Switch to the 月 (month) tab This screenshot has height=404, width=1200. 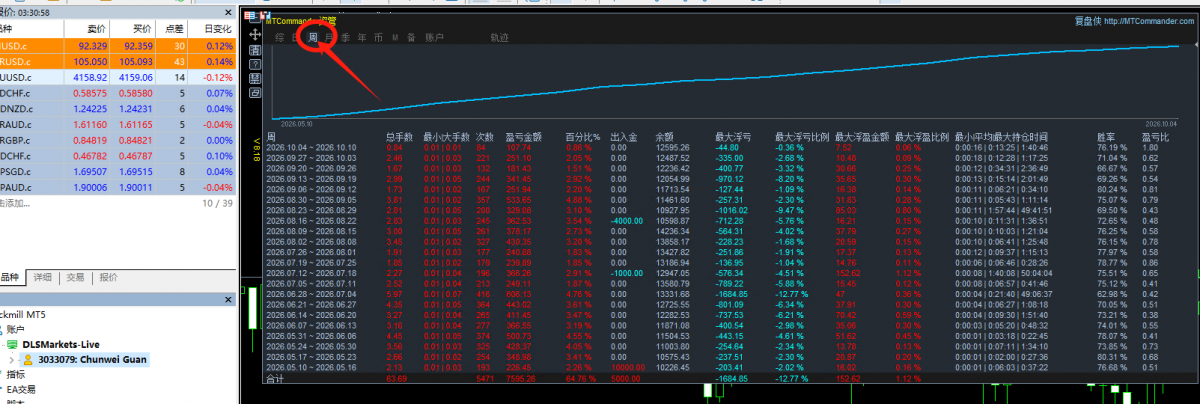pyautogui.click(x=330, y=38)
